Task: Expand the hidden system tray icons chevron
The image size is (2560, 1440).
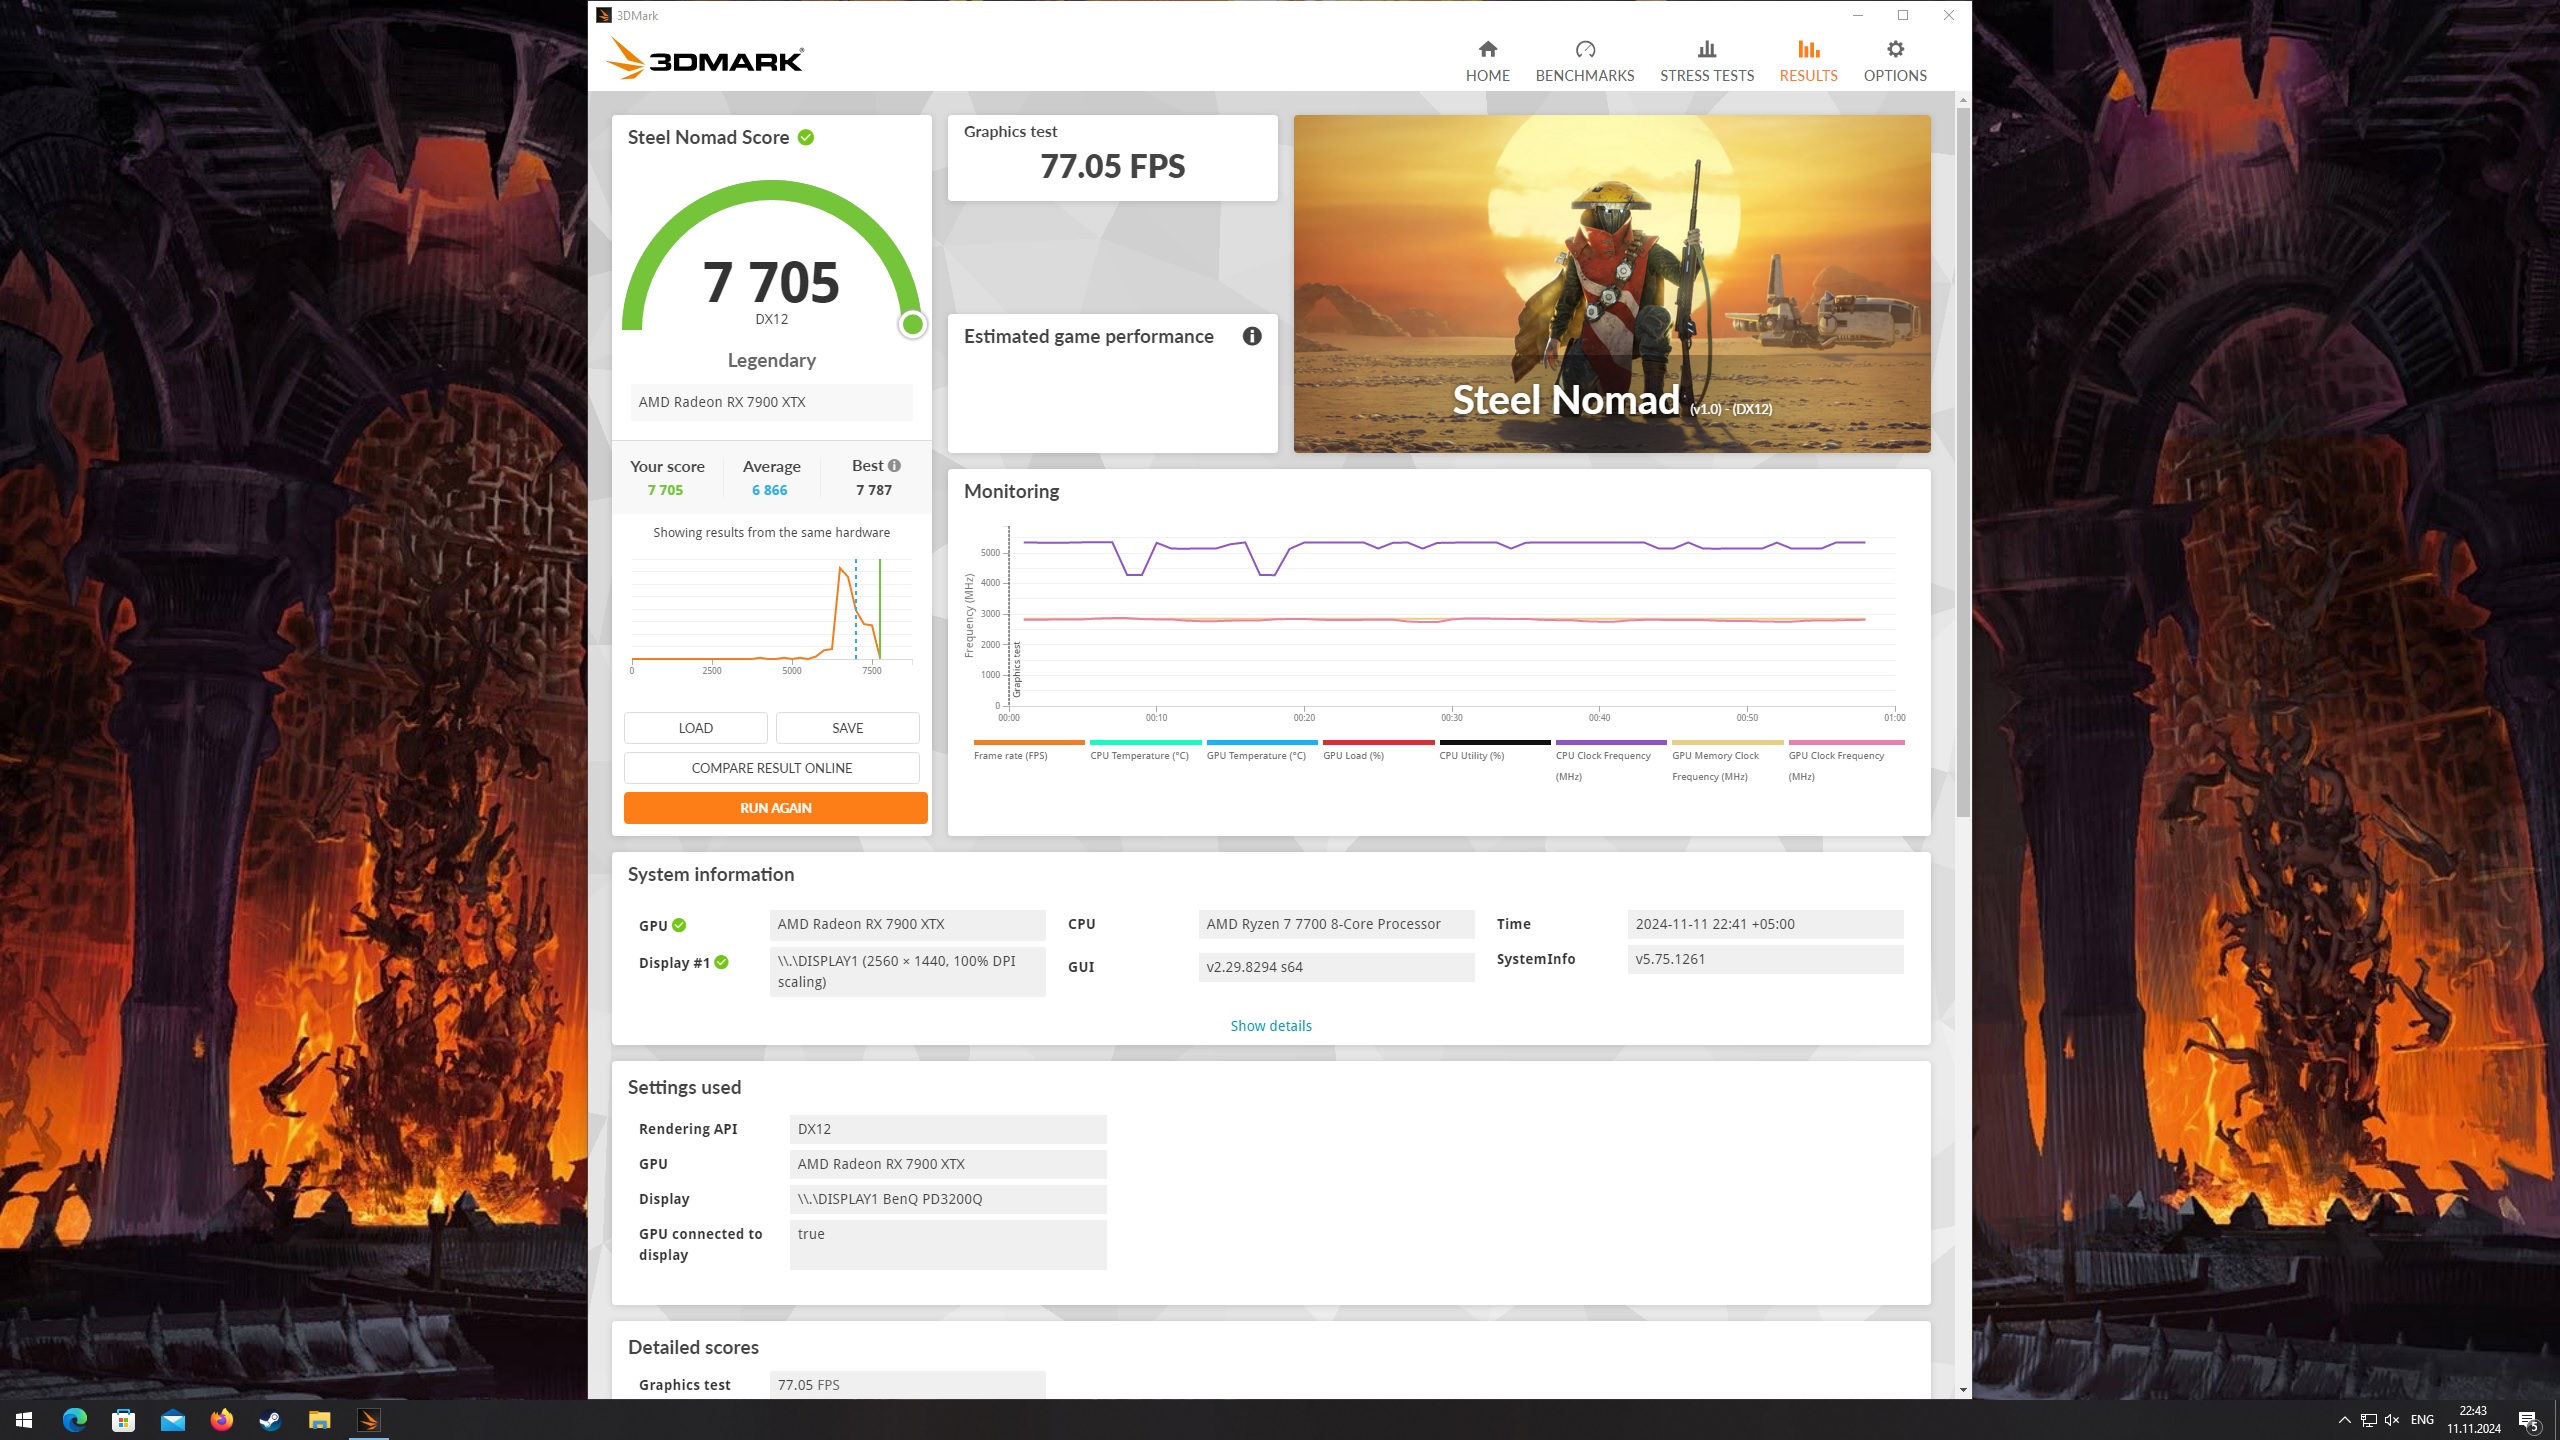Action: (2344, 1420)
